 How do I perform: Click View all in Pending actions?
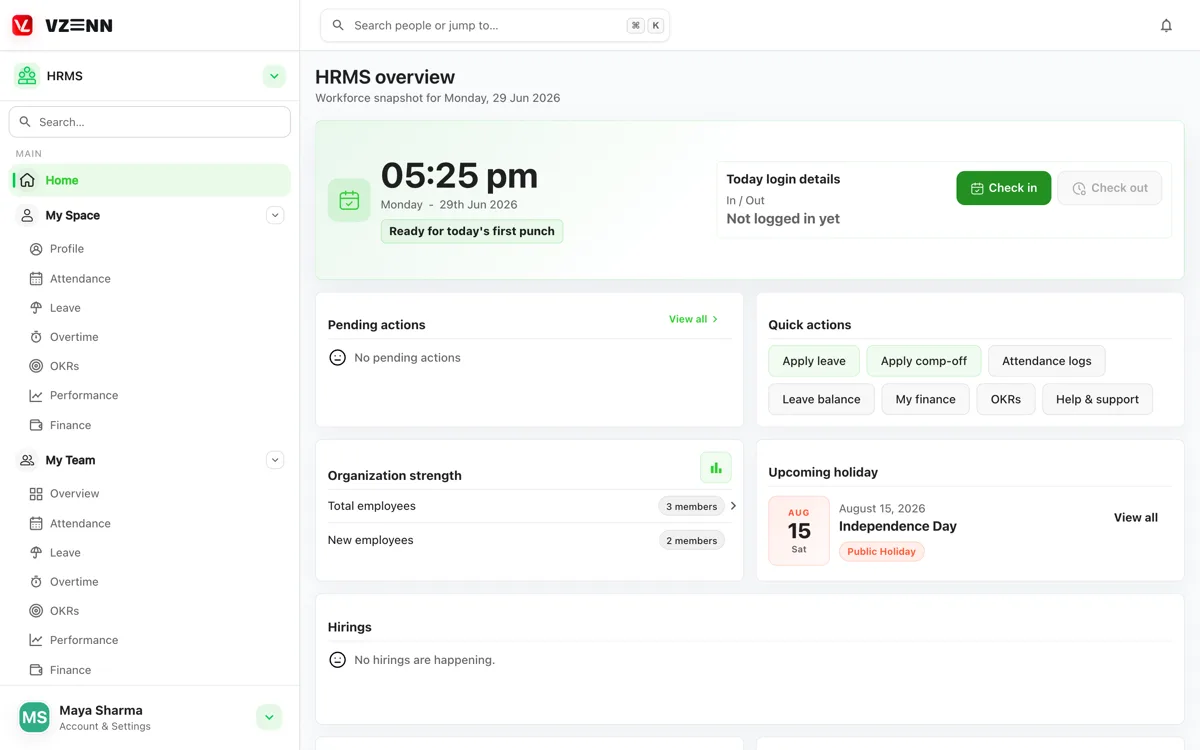[694, 319]
